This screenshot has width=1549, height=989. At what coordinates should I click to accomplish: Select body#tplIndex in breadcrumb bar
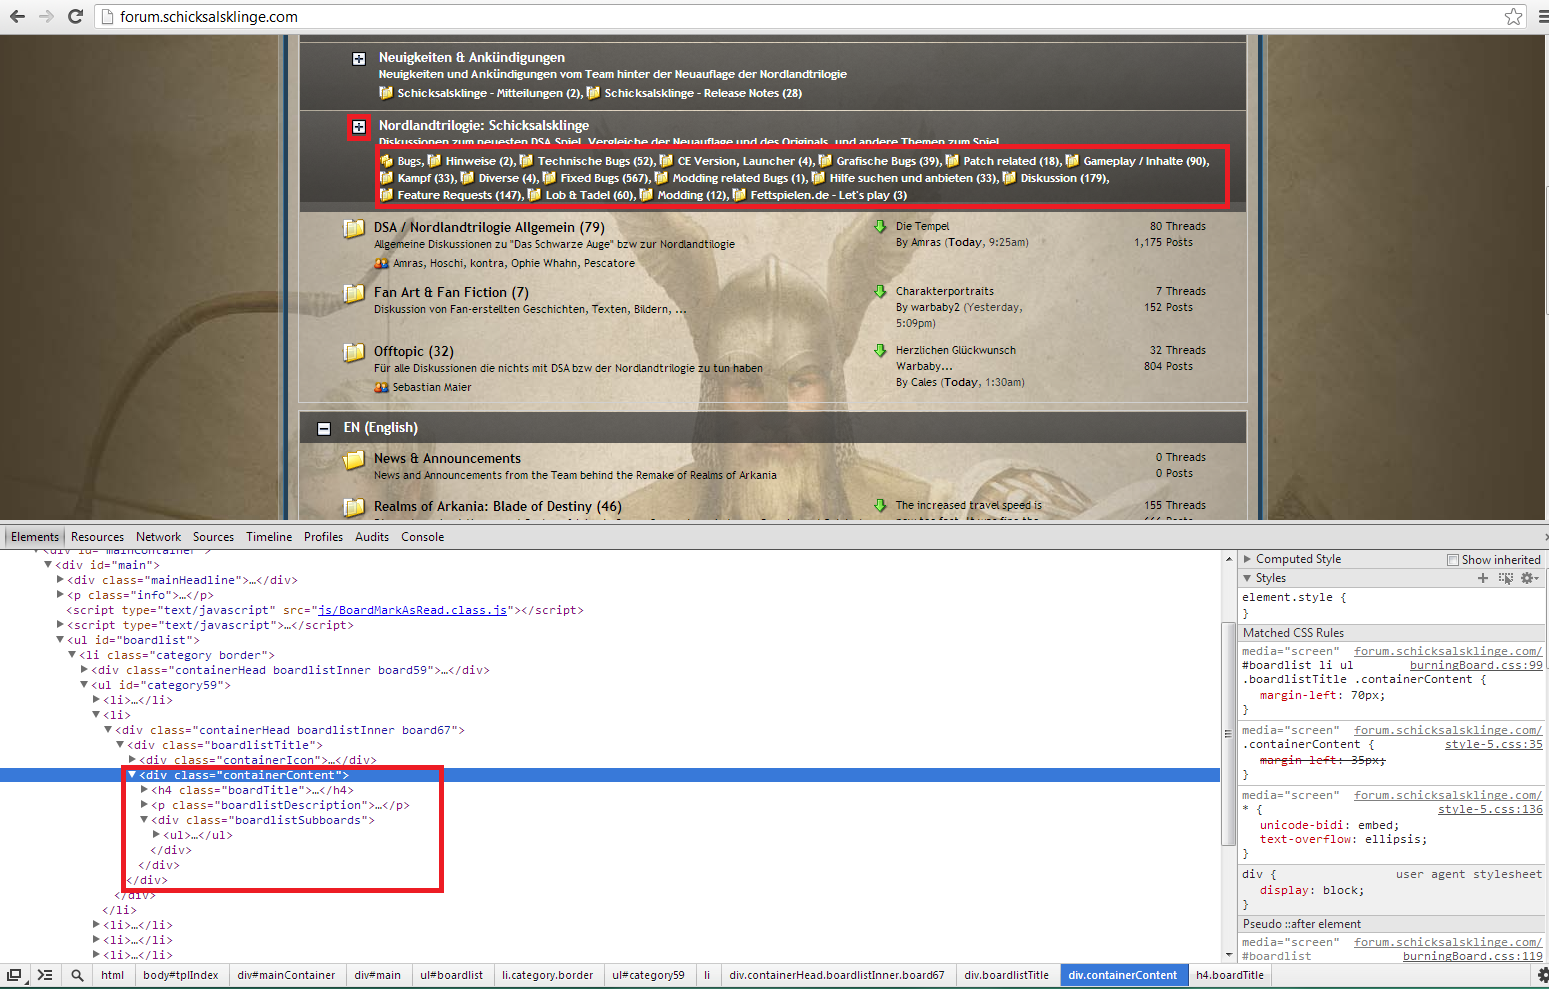point(180,975)
